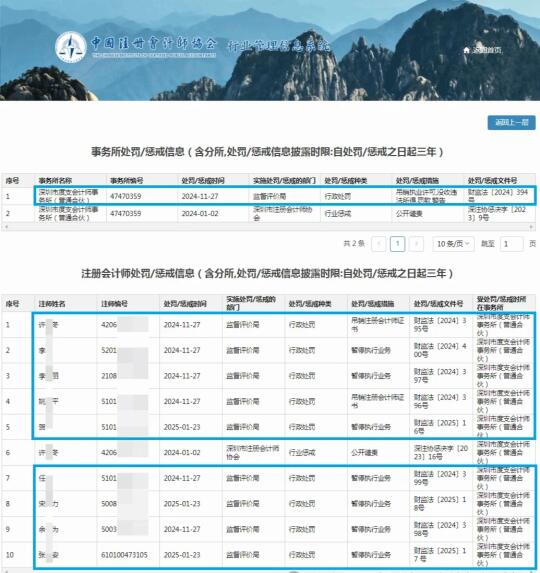The height and width of the screenshot is (573, 540).
Task: Click left arrow of firm table scrollbar
Action: pos(6,227)
